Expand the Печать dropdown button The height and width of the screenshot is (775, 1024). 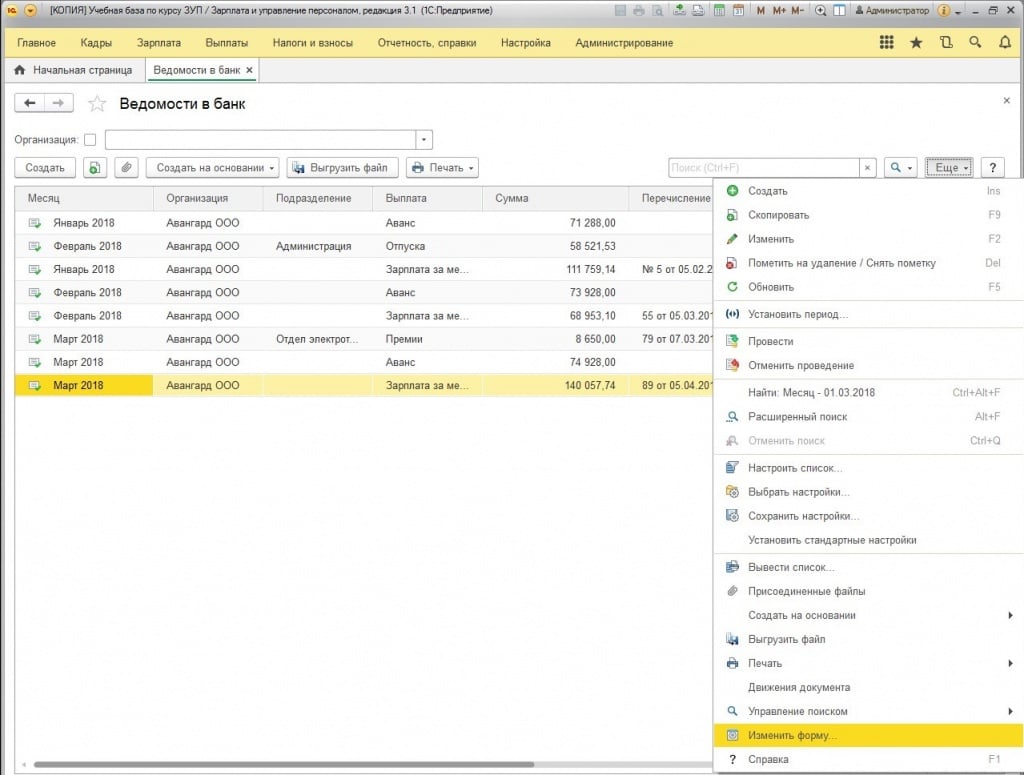click(x=444, y=168)
